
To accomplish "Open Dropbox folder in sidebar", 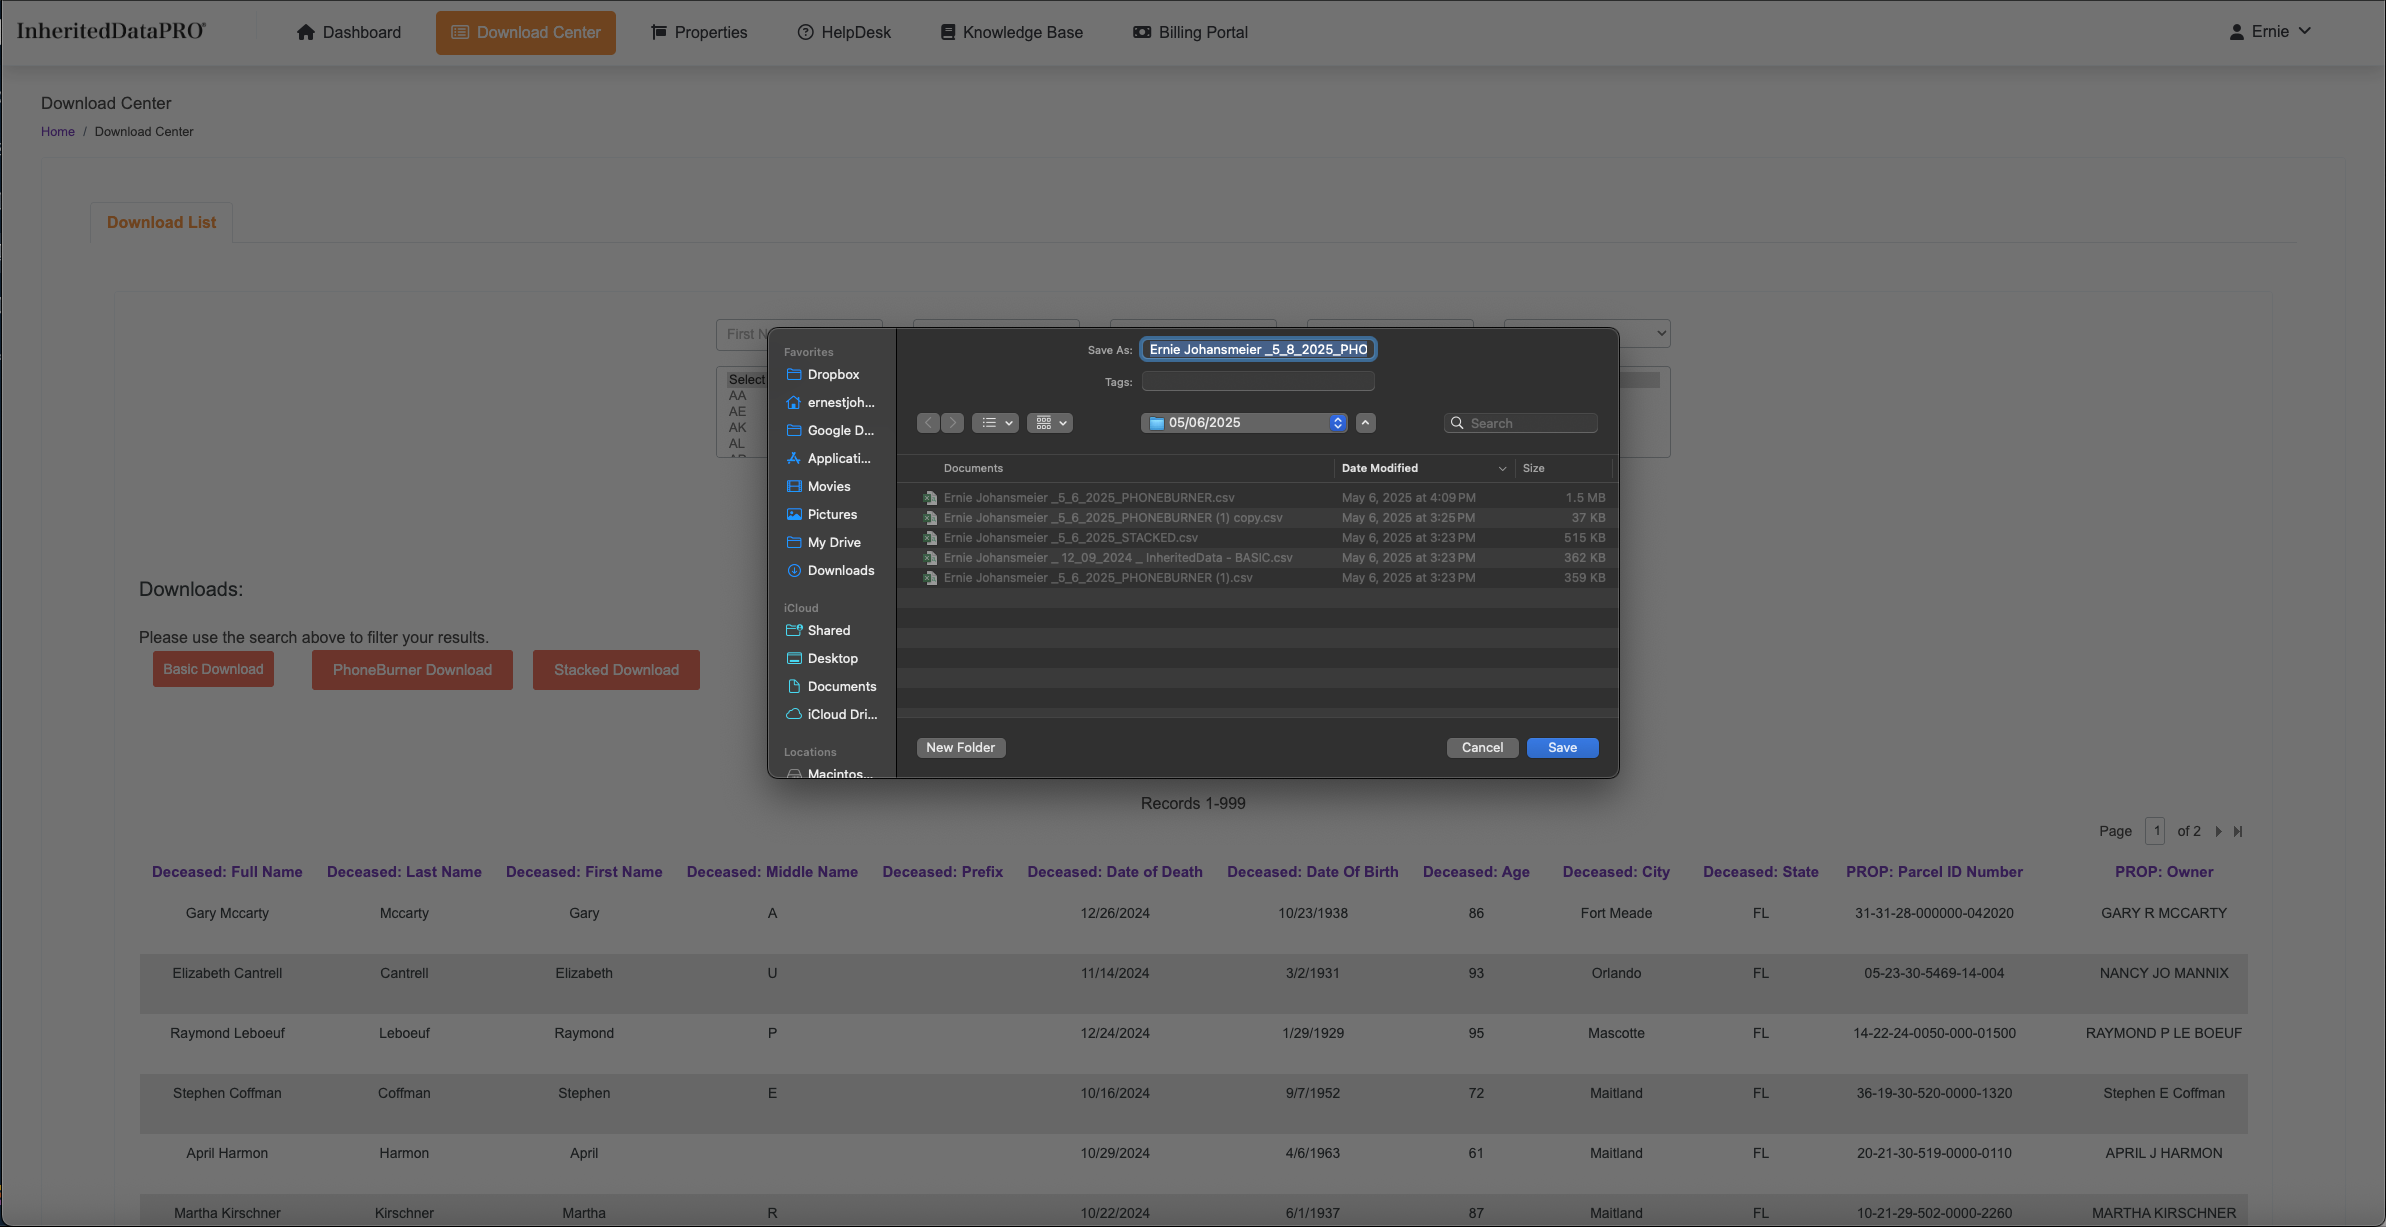I will point(832,374).
